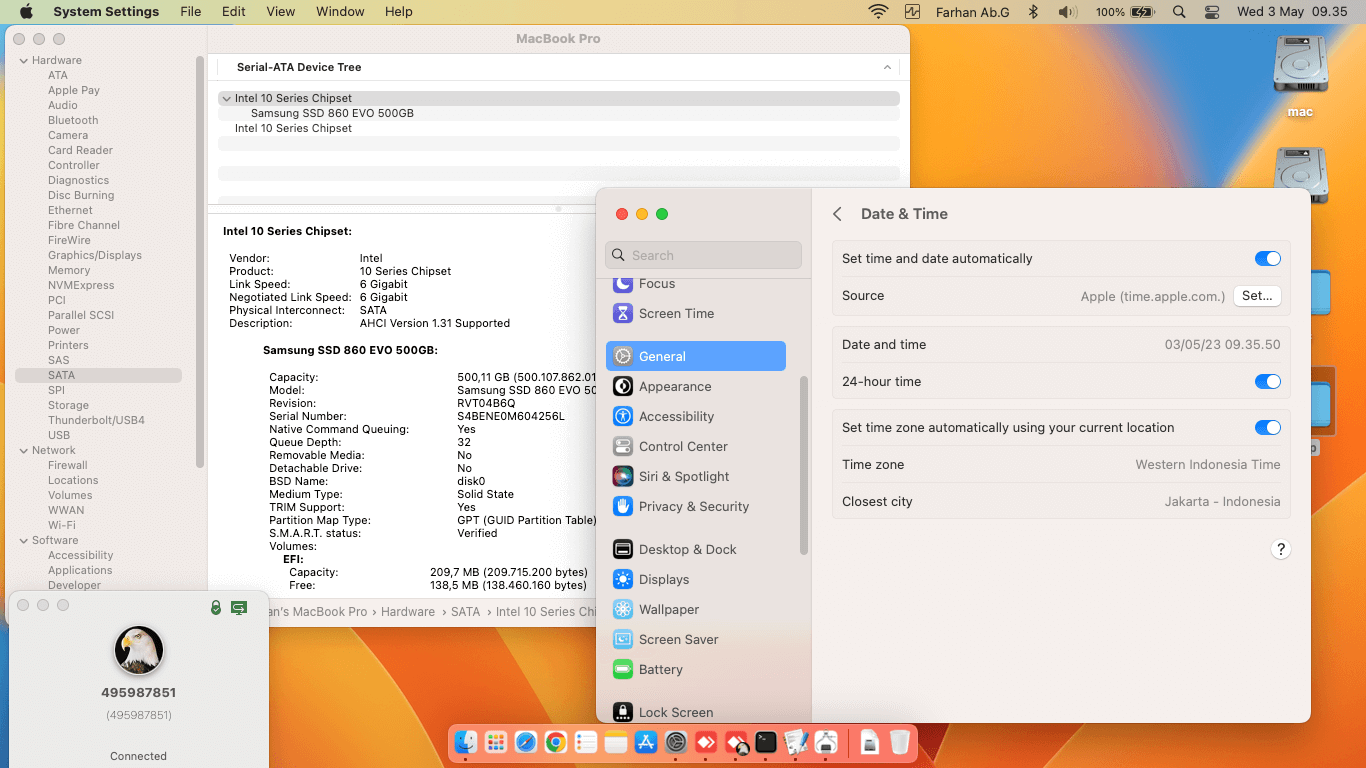This screenshot has width=1366, height=768.
Task: Open Lock Screen via its padlock icon
Action: pyautogui.click(x=622, y=712)
